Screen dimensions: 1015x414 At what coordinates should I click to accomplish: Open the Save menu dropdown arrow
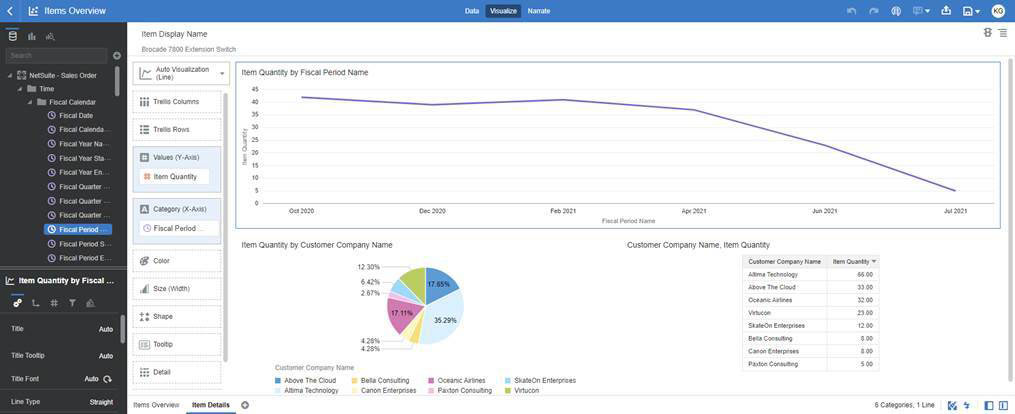977,11
